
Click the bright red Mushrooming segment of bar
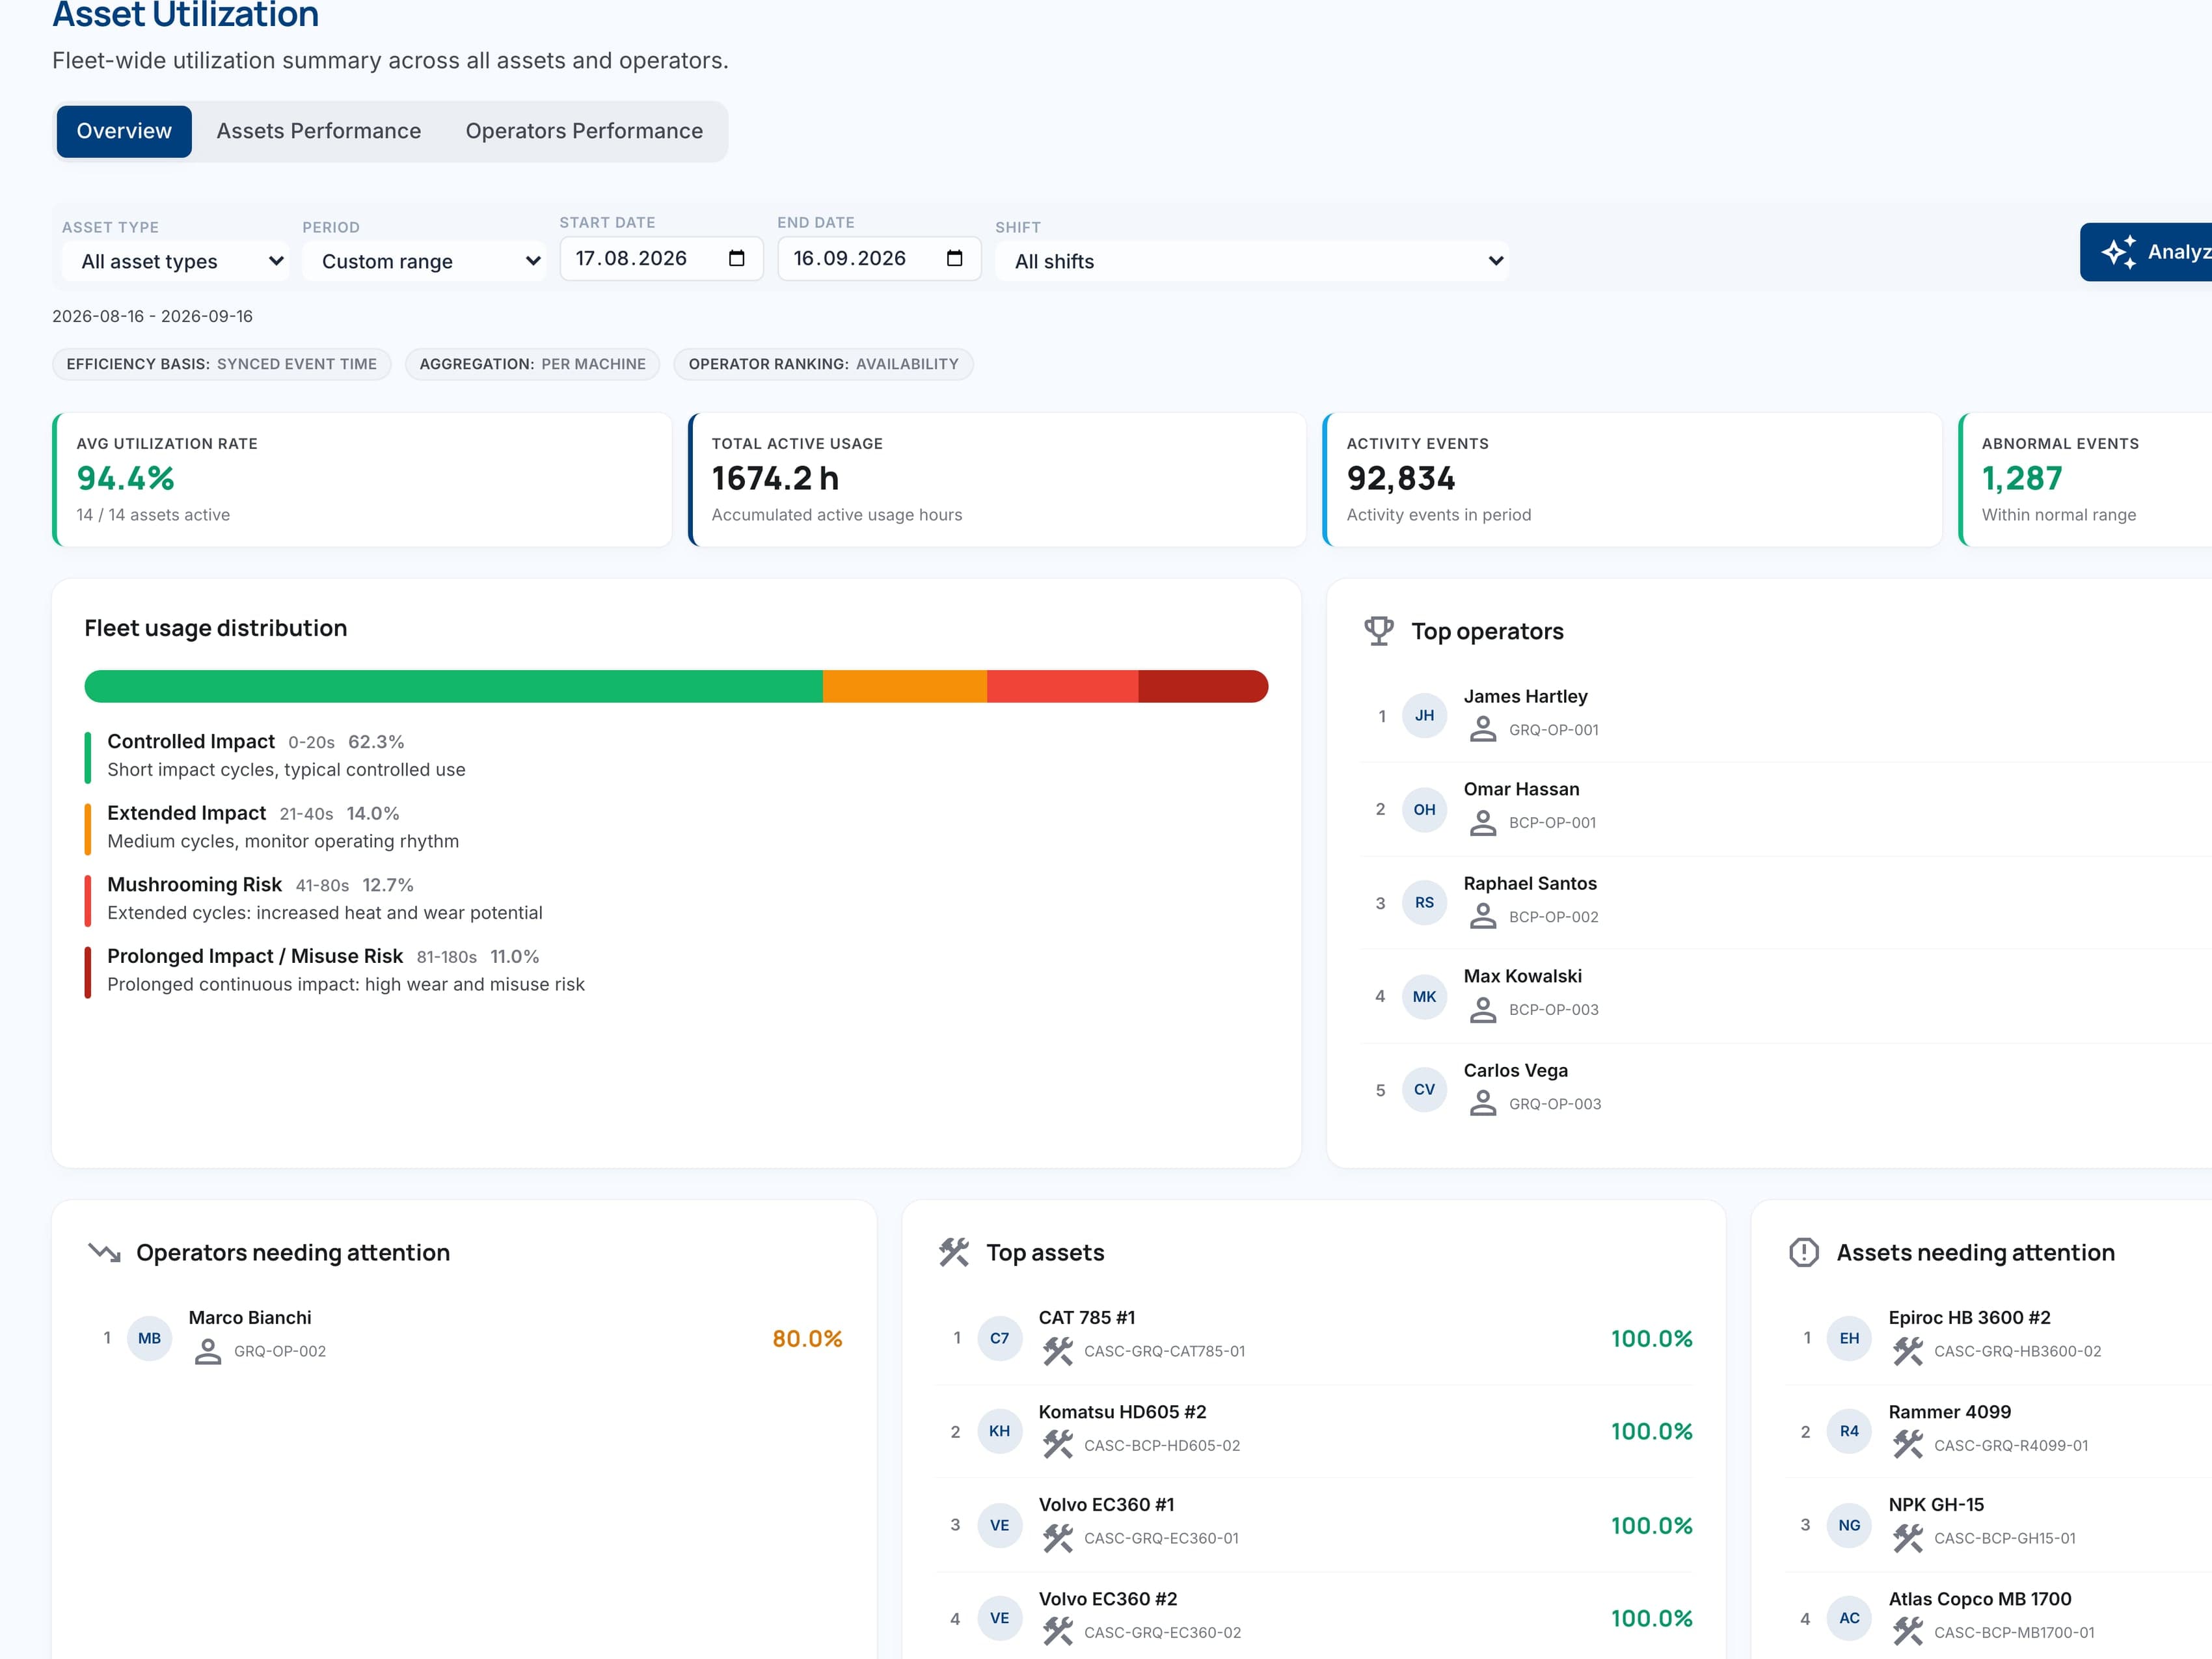coord(1062,686)
